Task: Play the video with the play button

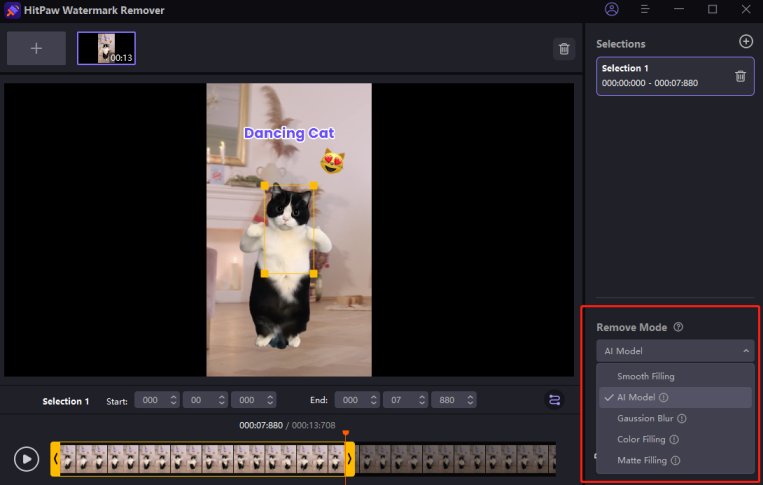Action: [x=26, y=459]
